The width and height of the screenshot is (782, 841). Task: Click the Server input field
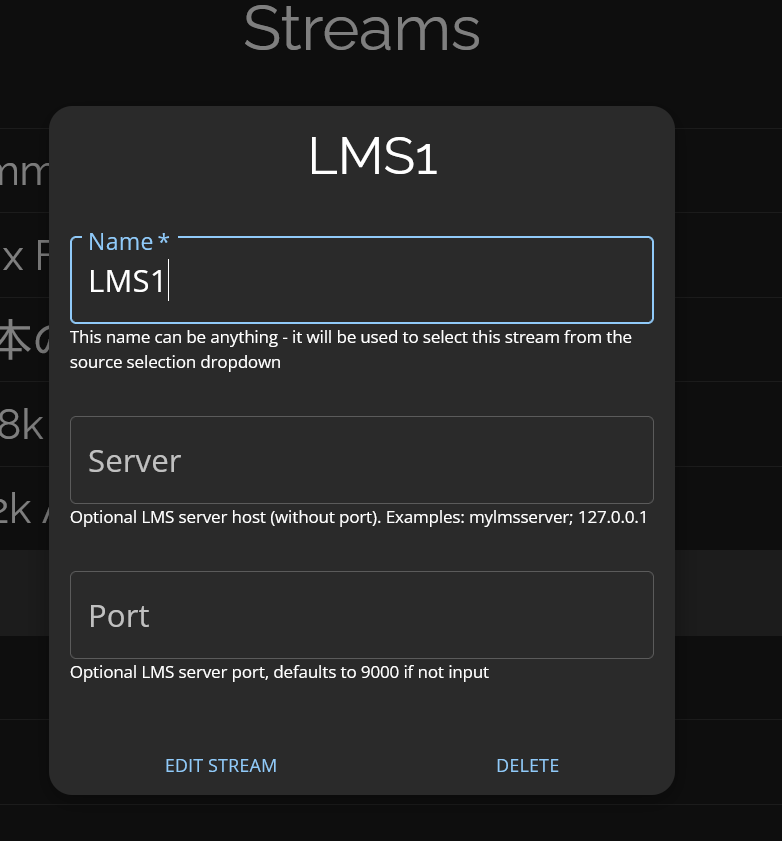(x=362, y=460)
